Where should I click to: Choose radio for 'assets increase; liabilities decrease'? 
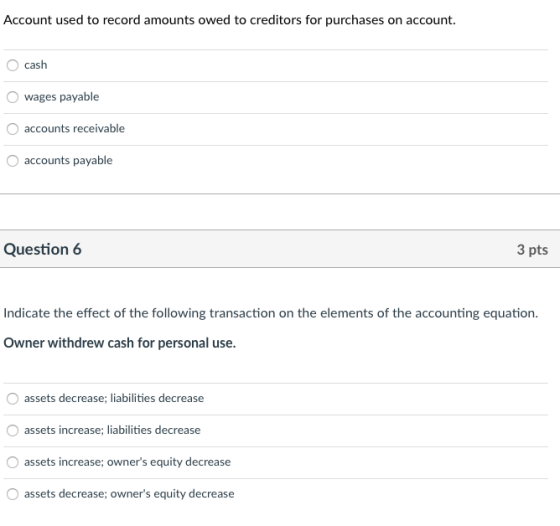tap(12, 430)
